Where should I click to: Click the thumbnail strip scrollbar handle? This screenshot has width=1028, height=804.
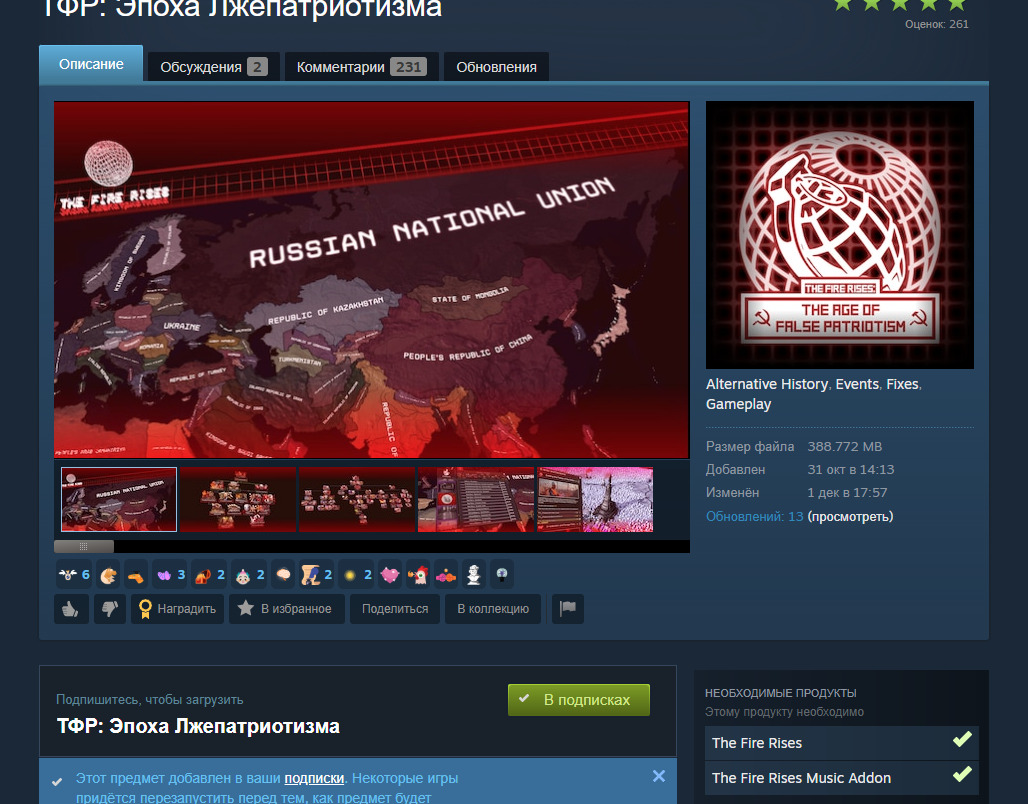pyautogui.click(x=84, y=546)
